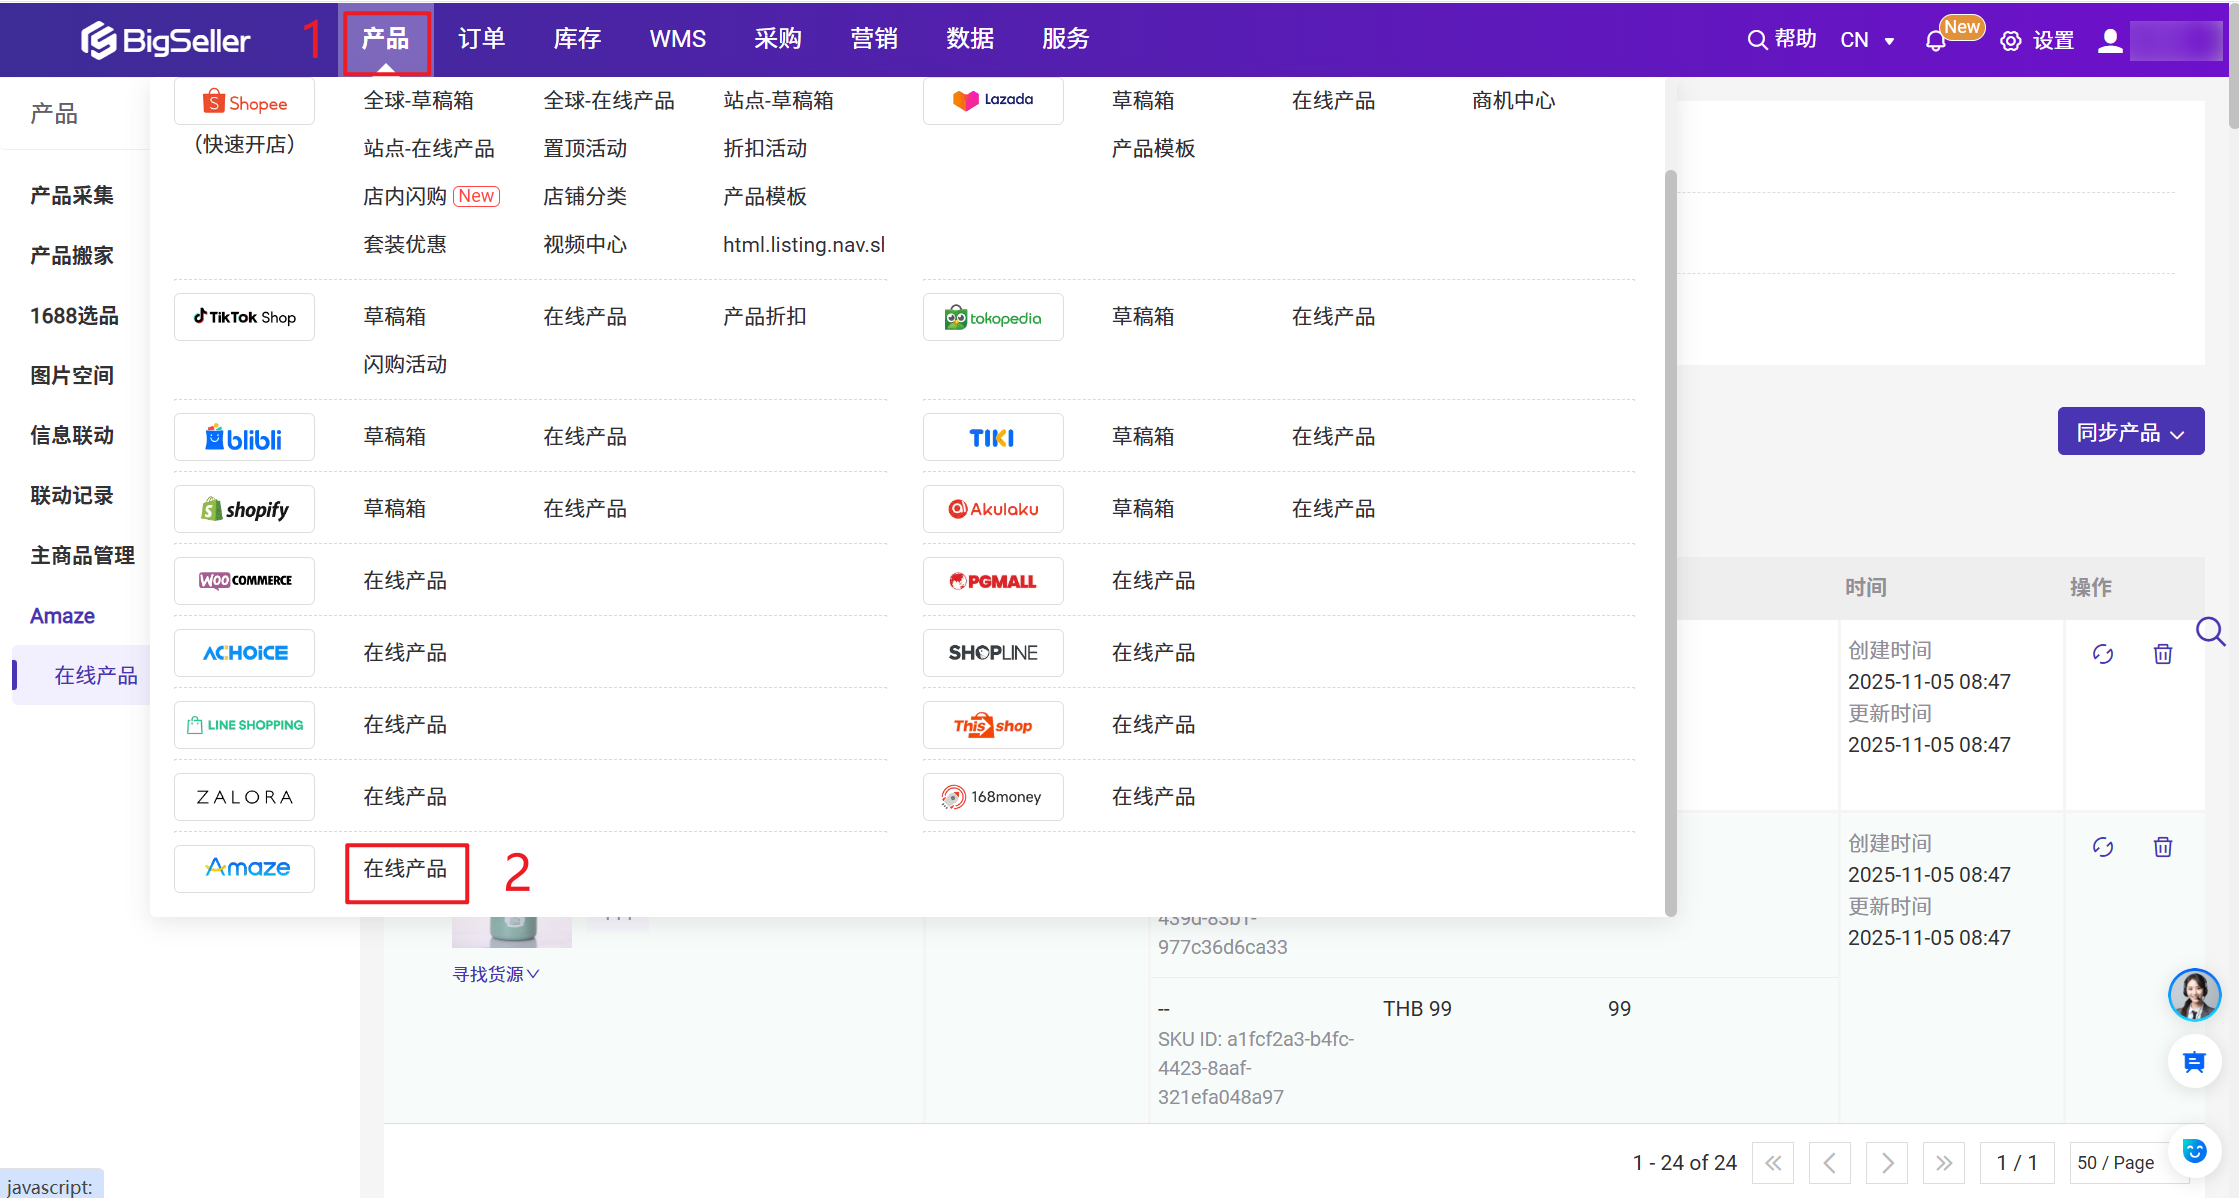Screen dimensions: 2239x1198
Task: Open Shopee 全球-草稿箱 link
Action: pyautogui.click(x=418, y=101)
